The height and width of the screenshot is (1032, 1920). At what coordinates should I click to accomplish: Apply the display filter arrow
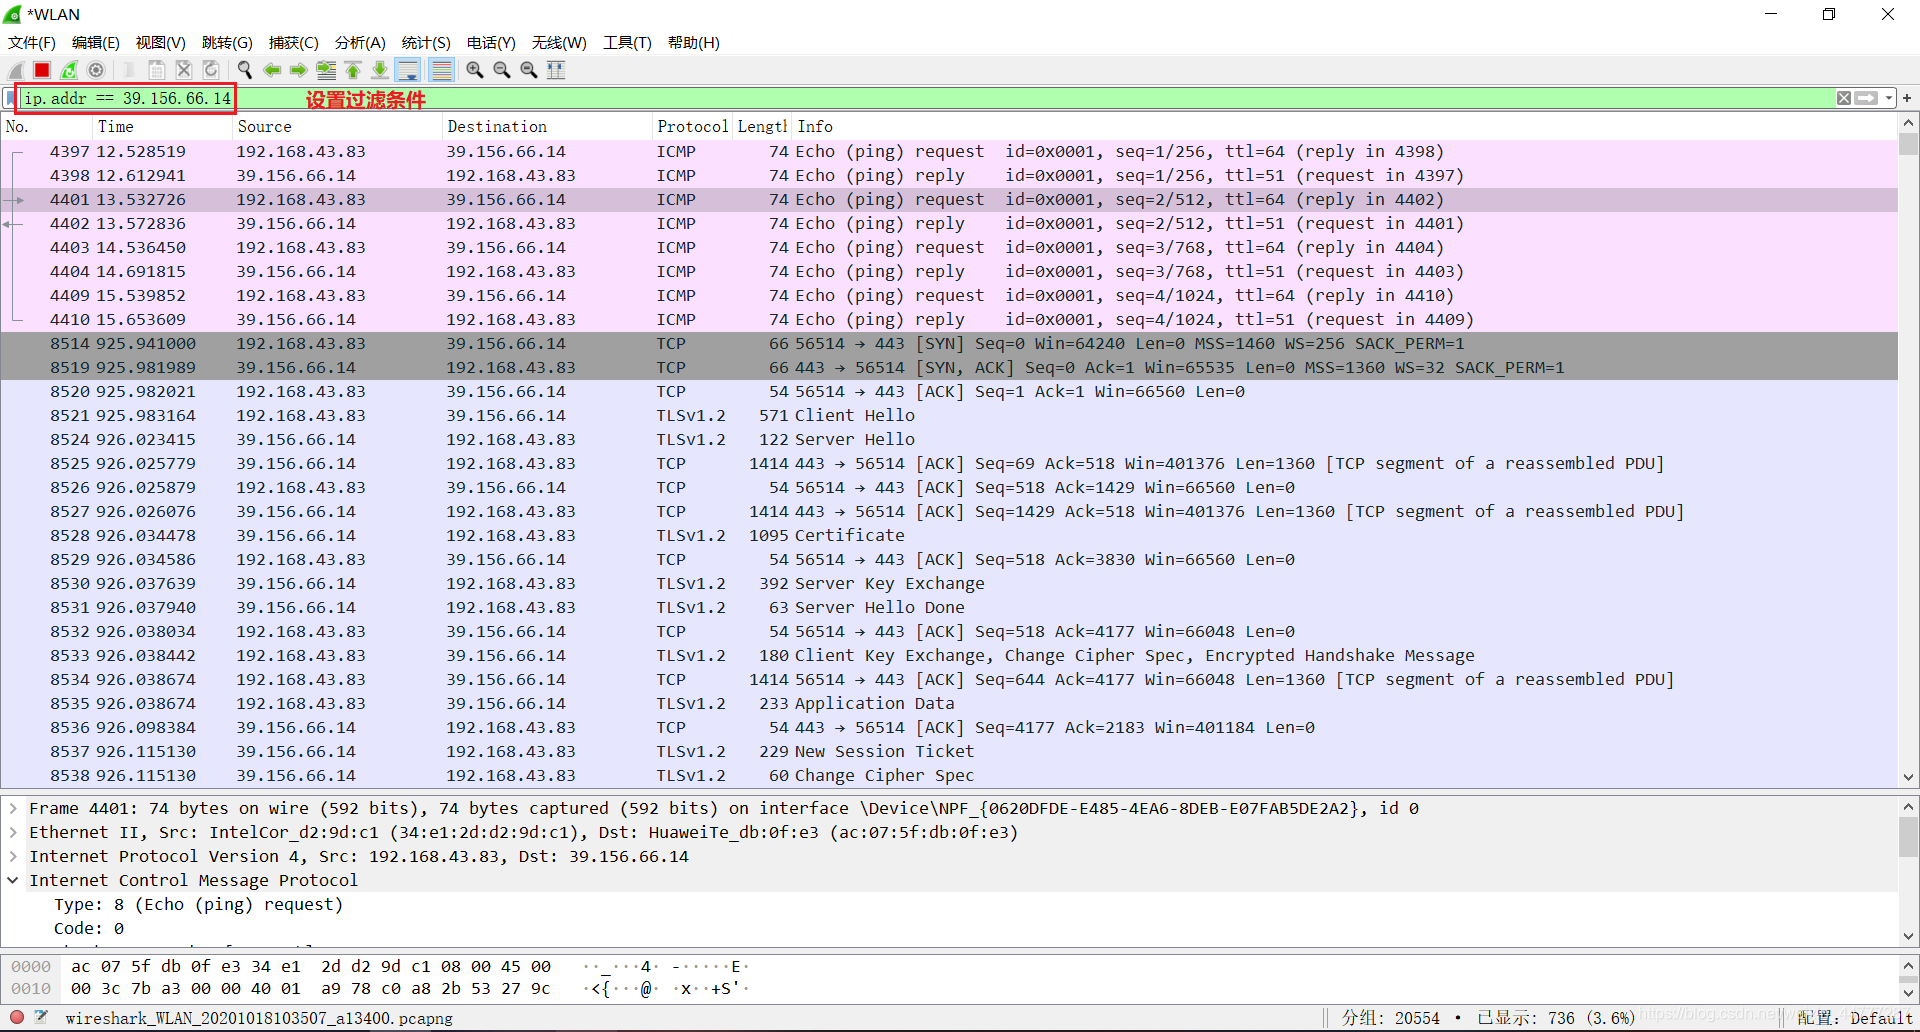(x=1866, y=98)
